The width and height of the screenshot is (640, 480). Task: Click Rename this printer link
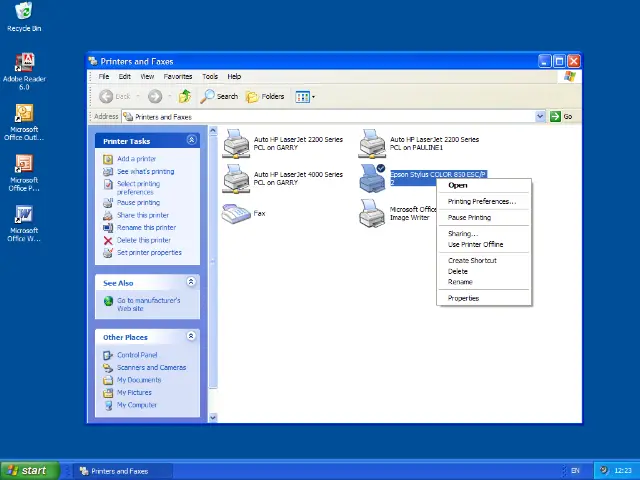[146, 227]
